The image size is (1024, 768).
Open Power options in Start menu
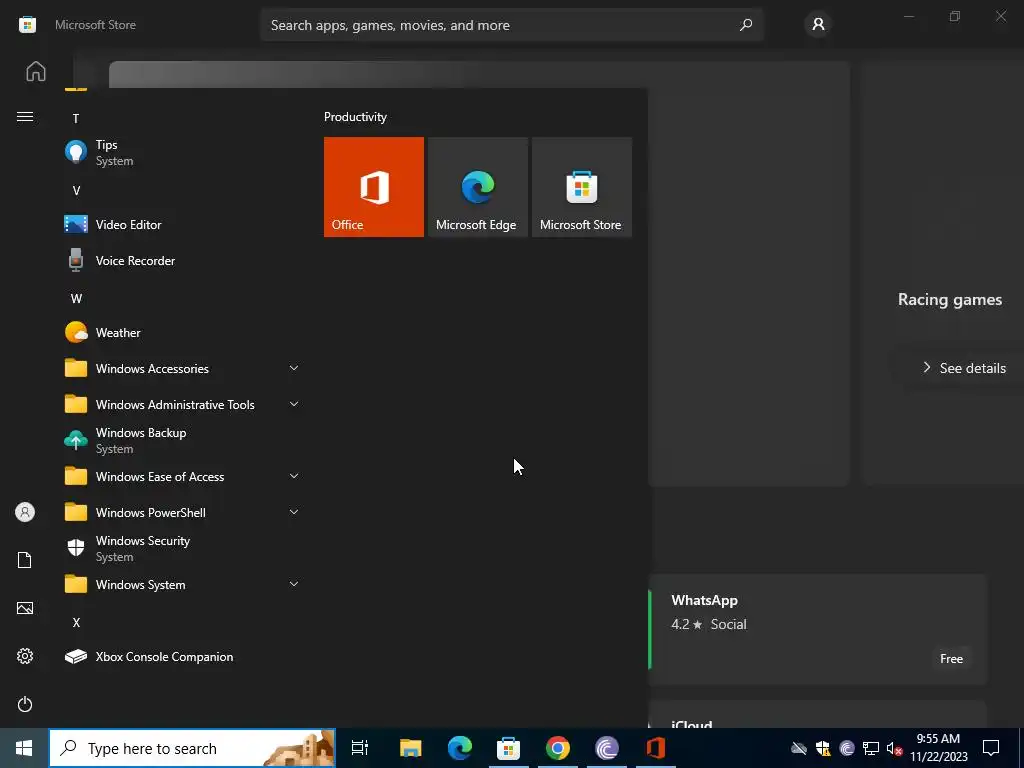pos(25,704)
